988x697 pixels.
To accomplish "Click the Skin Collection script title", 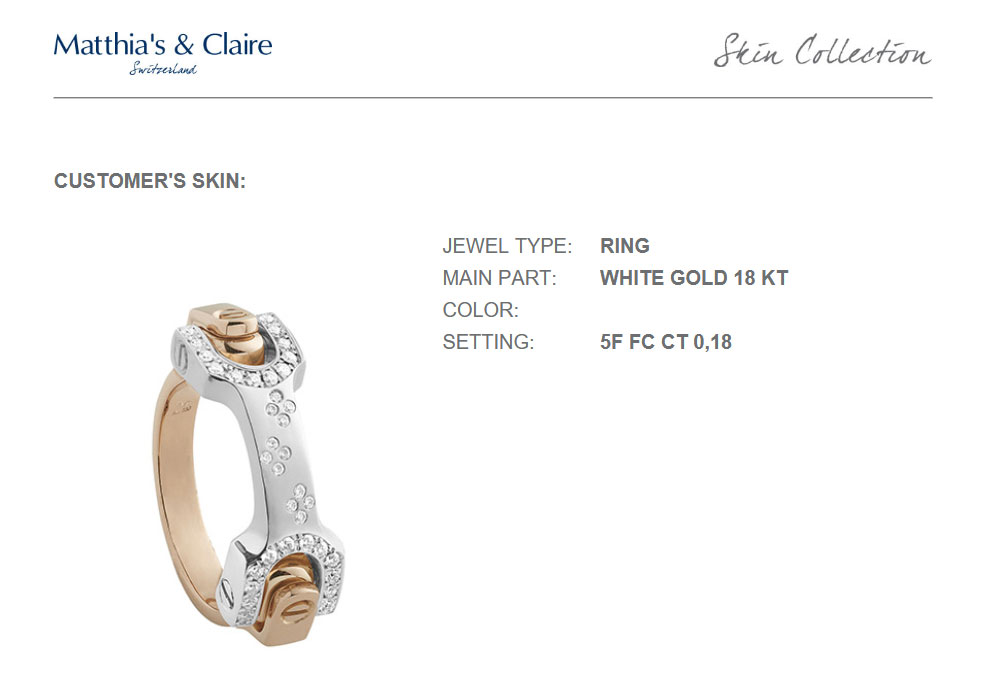I will click(822, 50).
